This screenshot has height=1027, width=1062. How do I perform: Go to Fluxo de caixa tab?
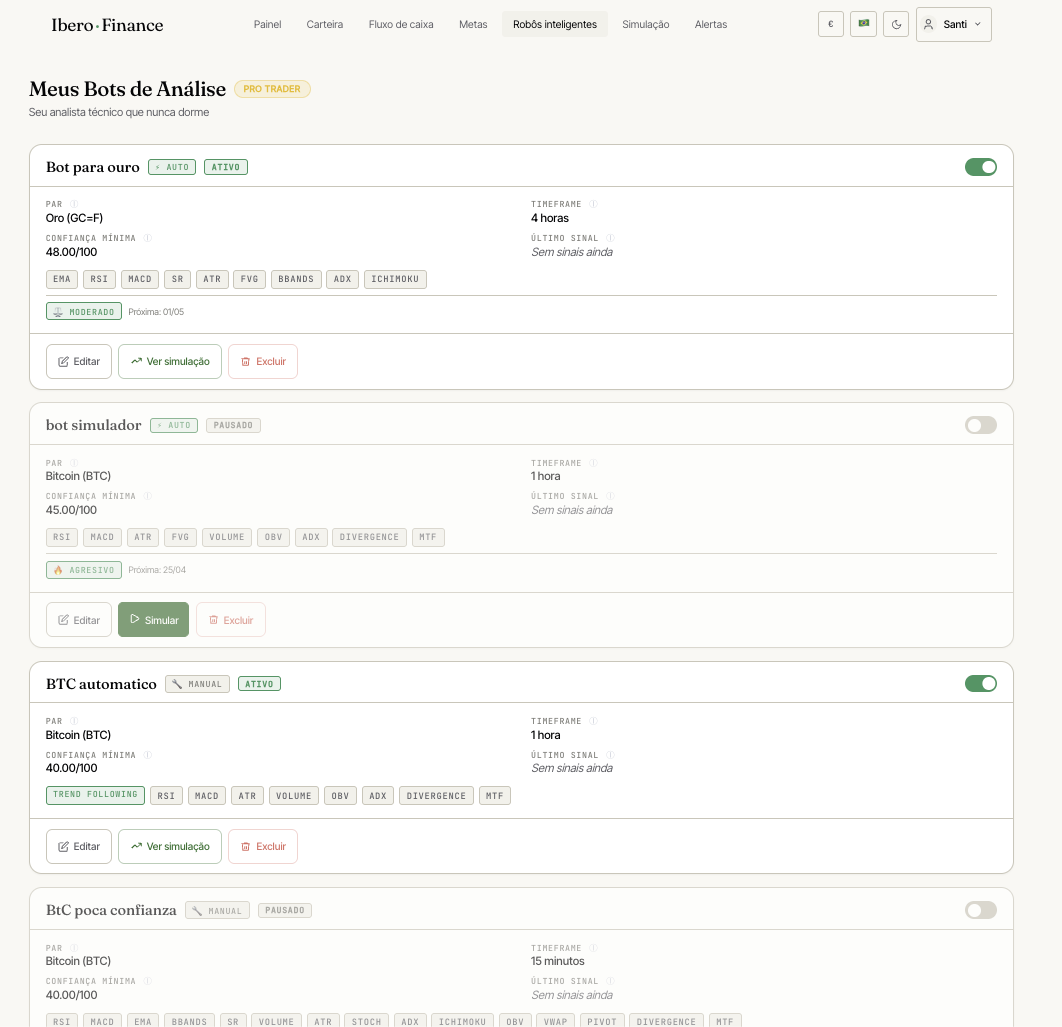(x=401, y=24)
